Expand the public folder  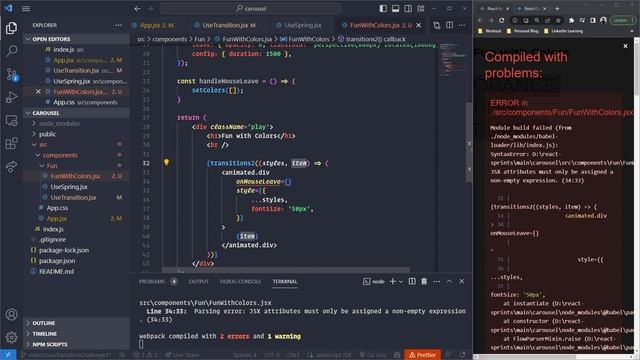pyautogui.click(x=76, y=134)
